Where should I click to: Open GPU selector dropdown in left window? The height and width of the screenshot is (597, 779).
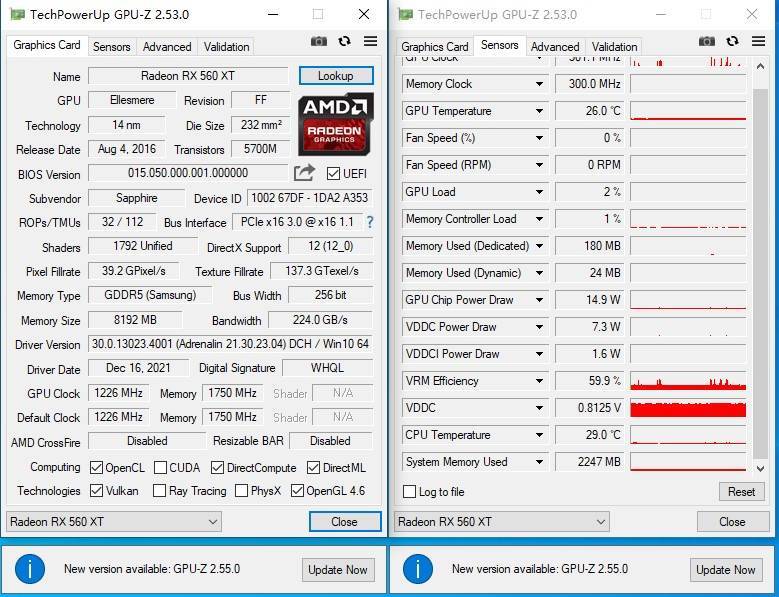point(114,522)
